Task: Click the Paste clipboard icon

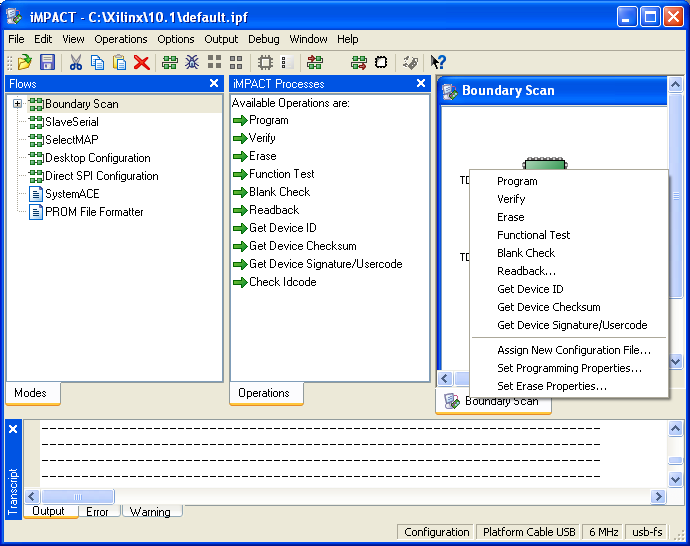Action: tap(119, 62)
